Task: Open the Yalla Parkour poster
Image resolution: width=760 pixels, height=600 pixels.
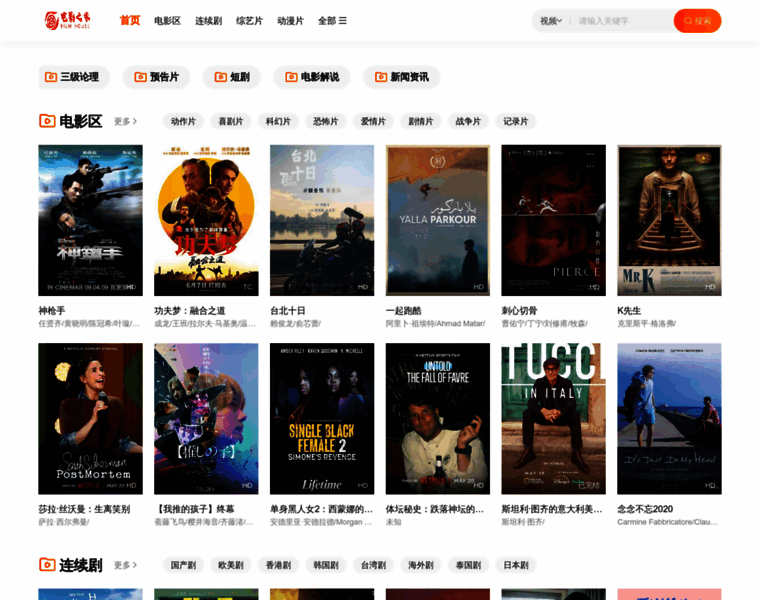Action: (x=438, y=220)
